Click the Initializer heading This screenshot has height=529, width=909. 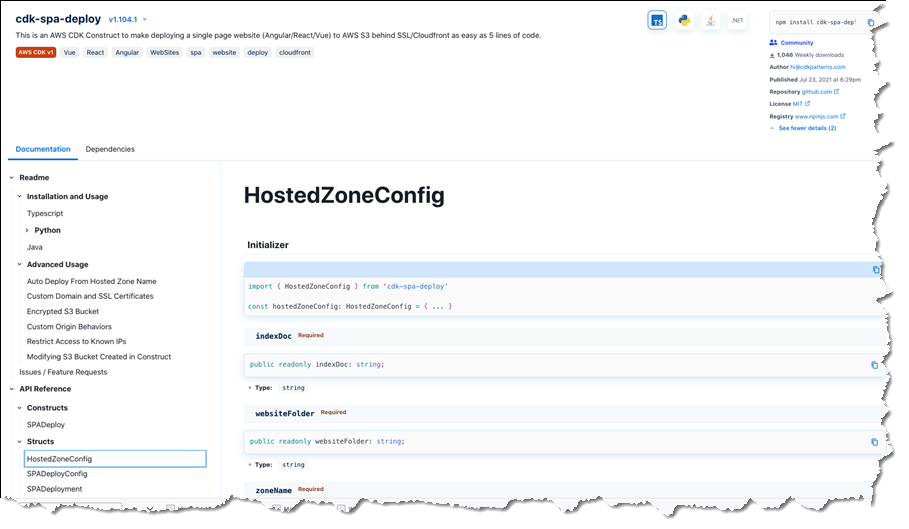[x=268, y=245]
